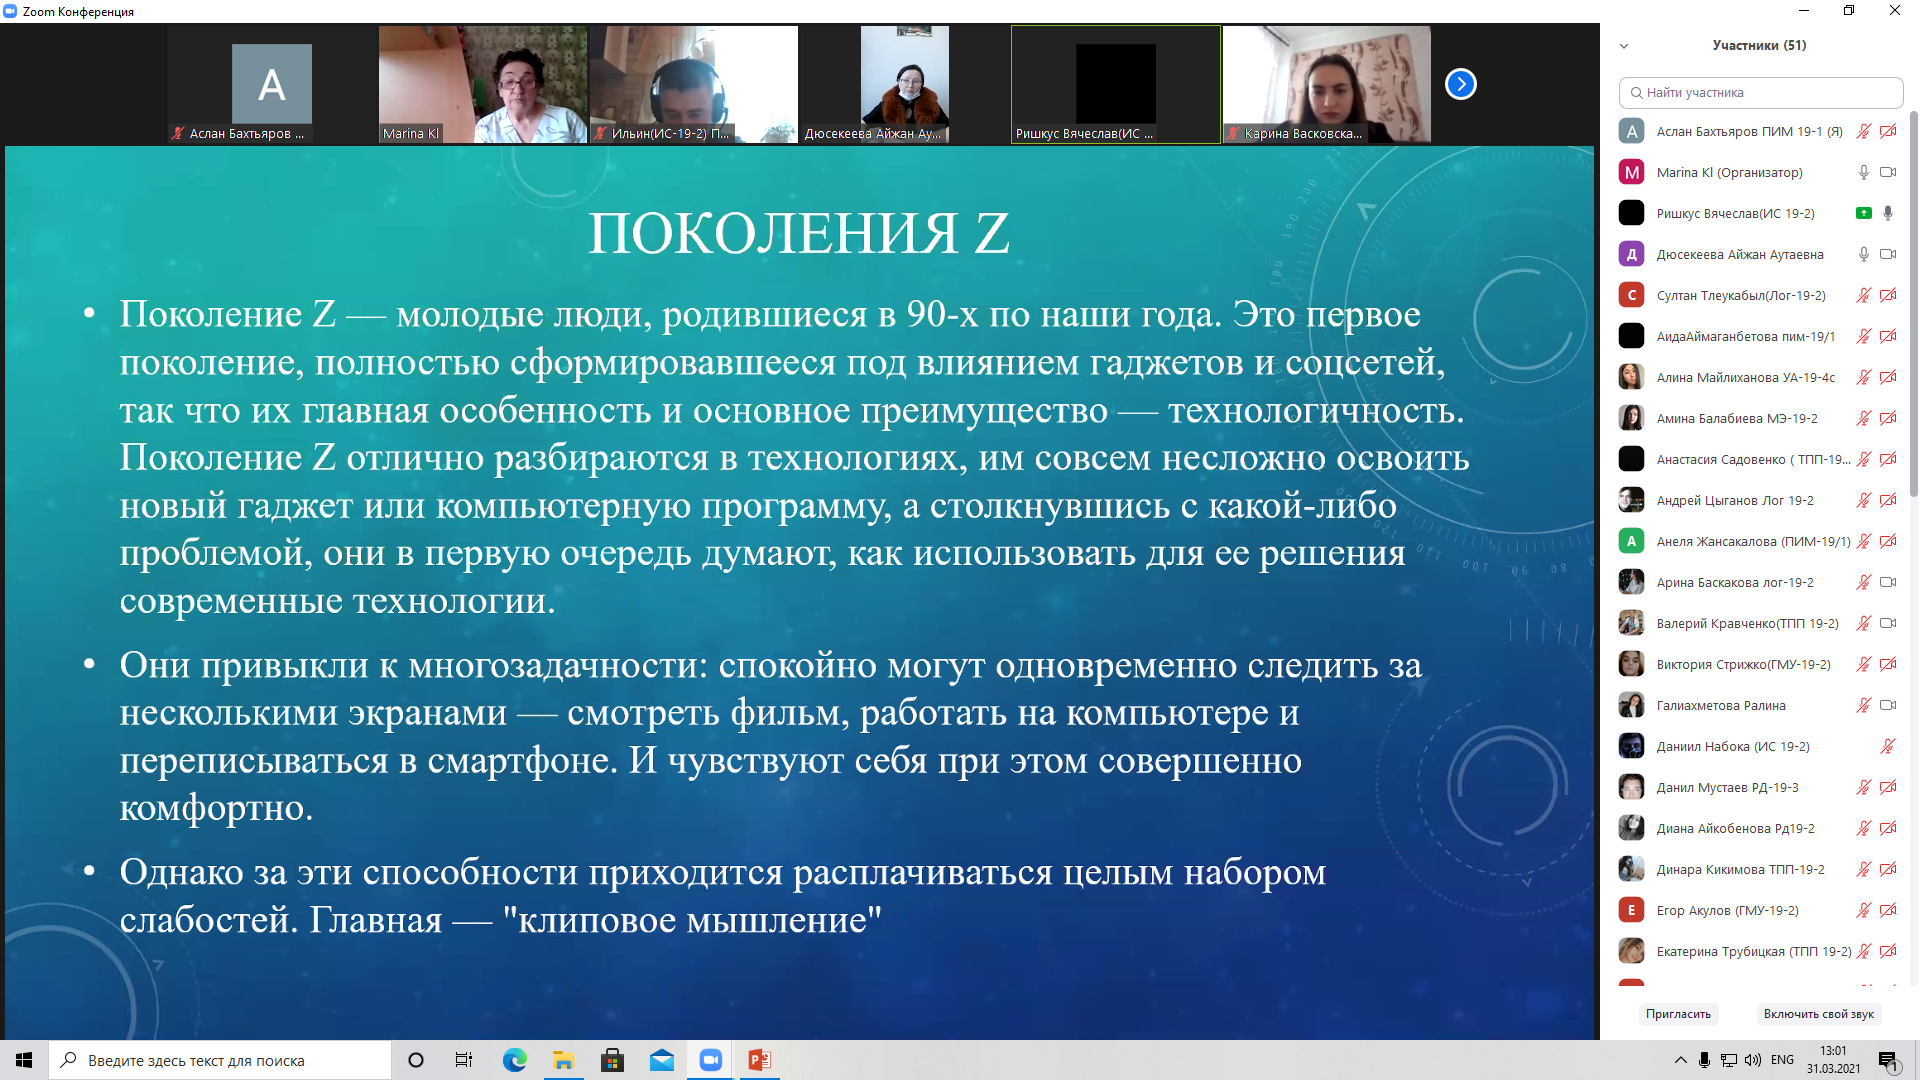Click green screen-share icon beside Ришкус Вячеслав
Screen dimensions: 1920x1080
point(1863,213)
